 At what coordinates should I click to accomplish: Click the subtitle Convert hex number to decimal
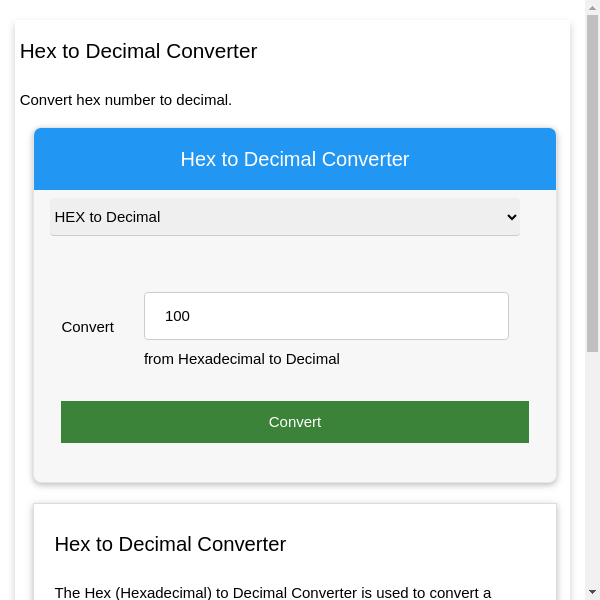pyautogui.click(x=126, y=100)
